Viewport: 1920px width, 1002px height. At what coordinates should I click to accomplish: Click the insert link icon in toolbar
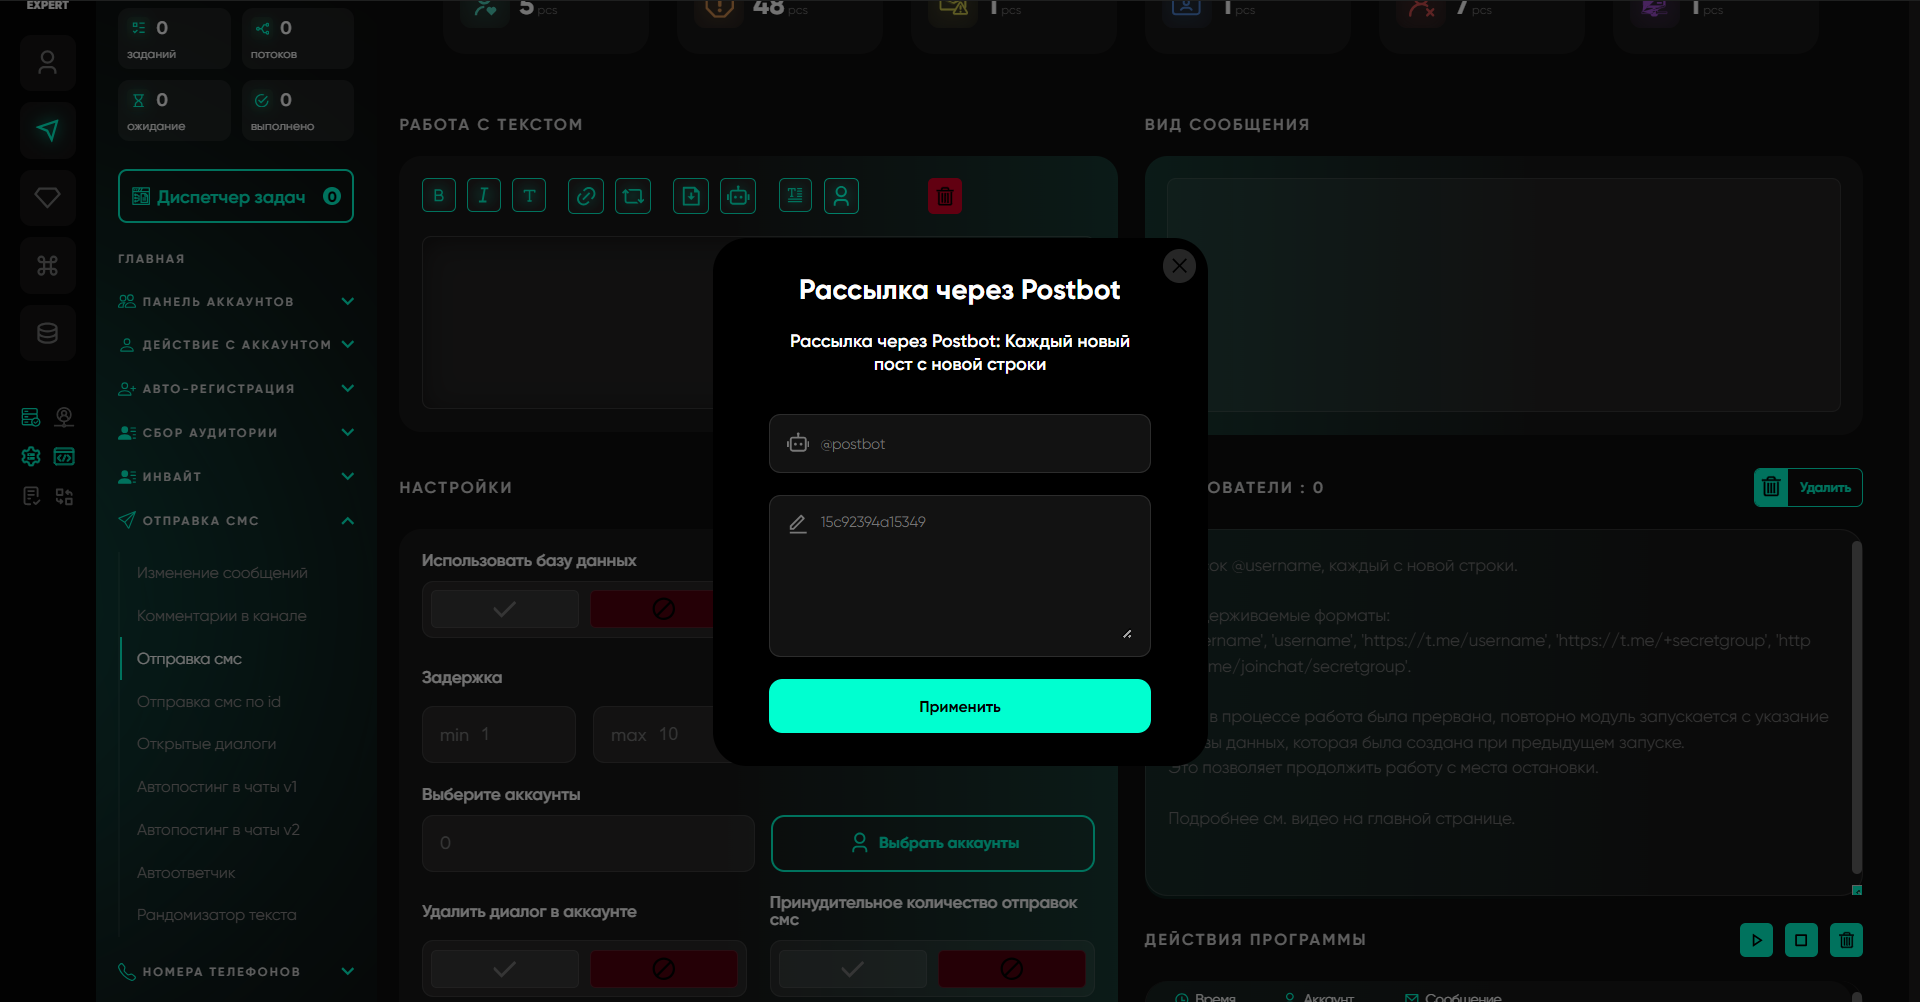586,196
